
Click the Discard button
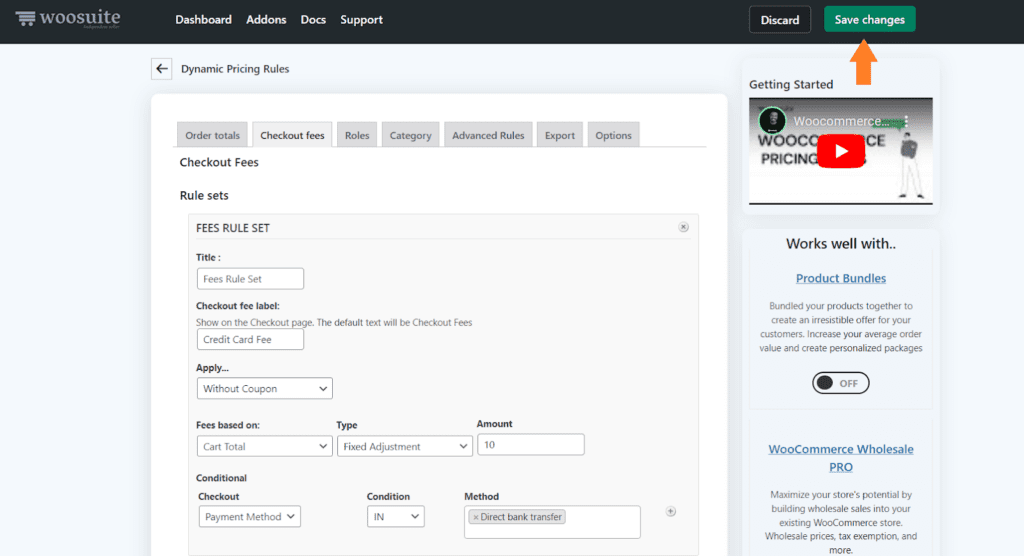[780, 20]
